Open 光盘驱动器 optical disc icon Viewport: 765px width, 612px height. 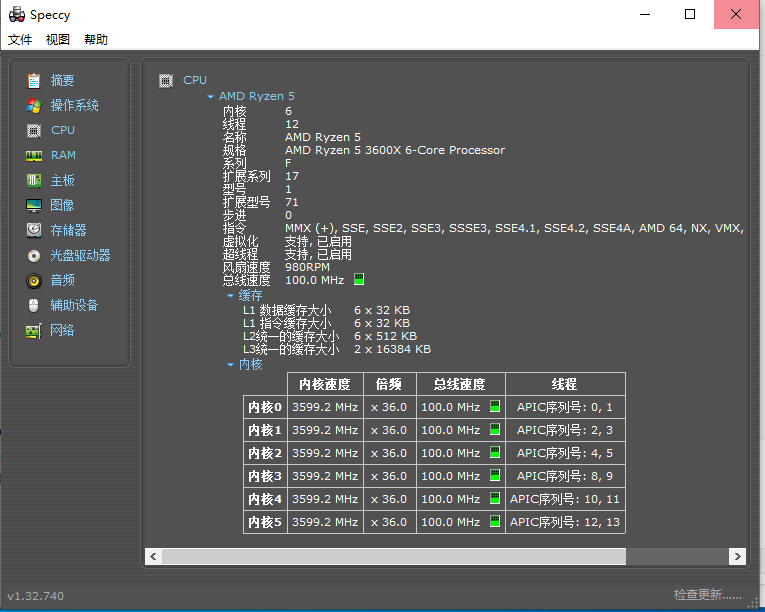coord(34,256)
